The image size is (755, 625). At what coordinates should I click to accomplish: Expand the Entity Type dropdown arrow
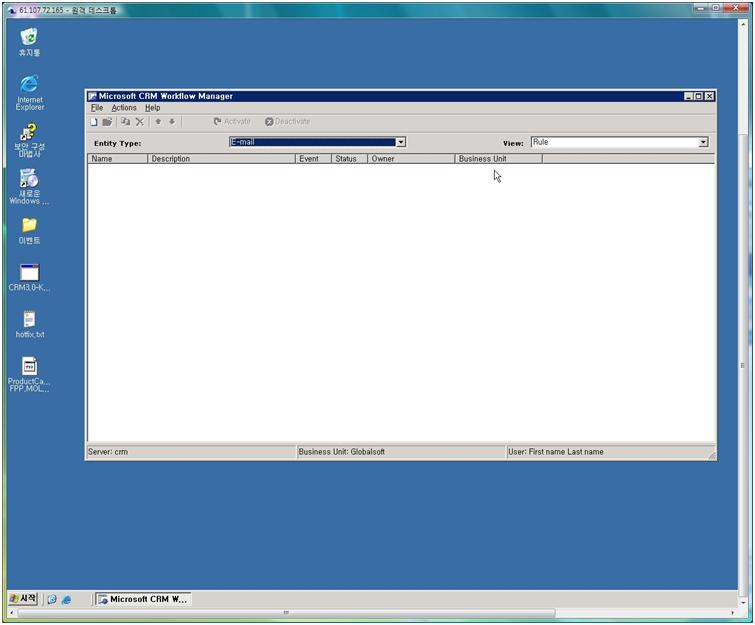(x=401, y=142)
